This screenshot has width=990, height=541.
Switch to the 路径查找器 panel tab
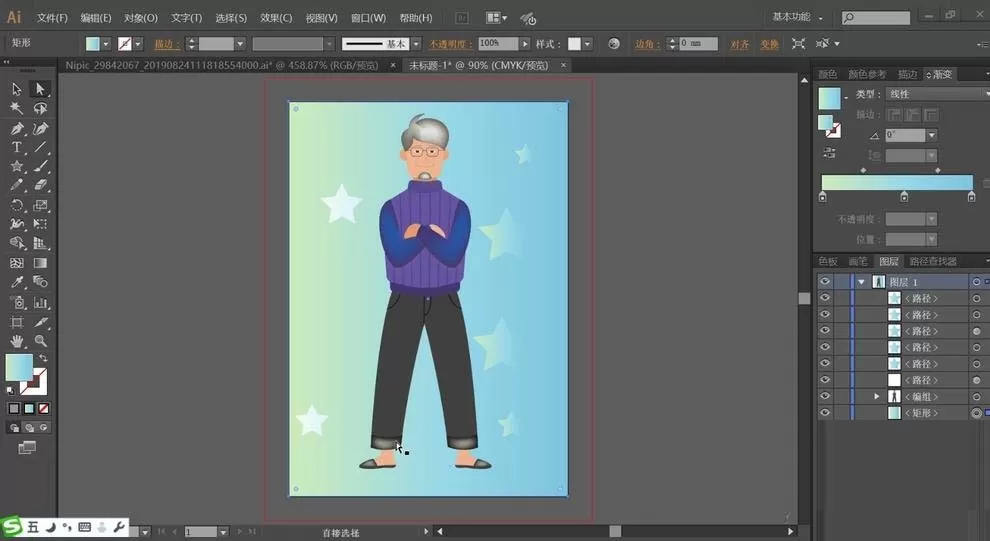coord(933,261)
